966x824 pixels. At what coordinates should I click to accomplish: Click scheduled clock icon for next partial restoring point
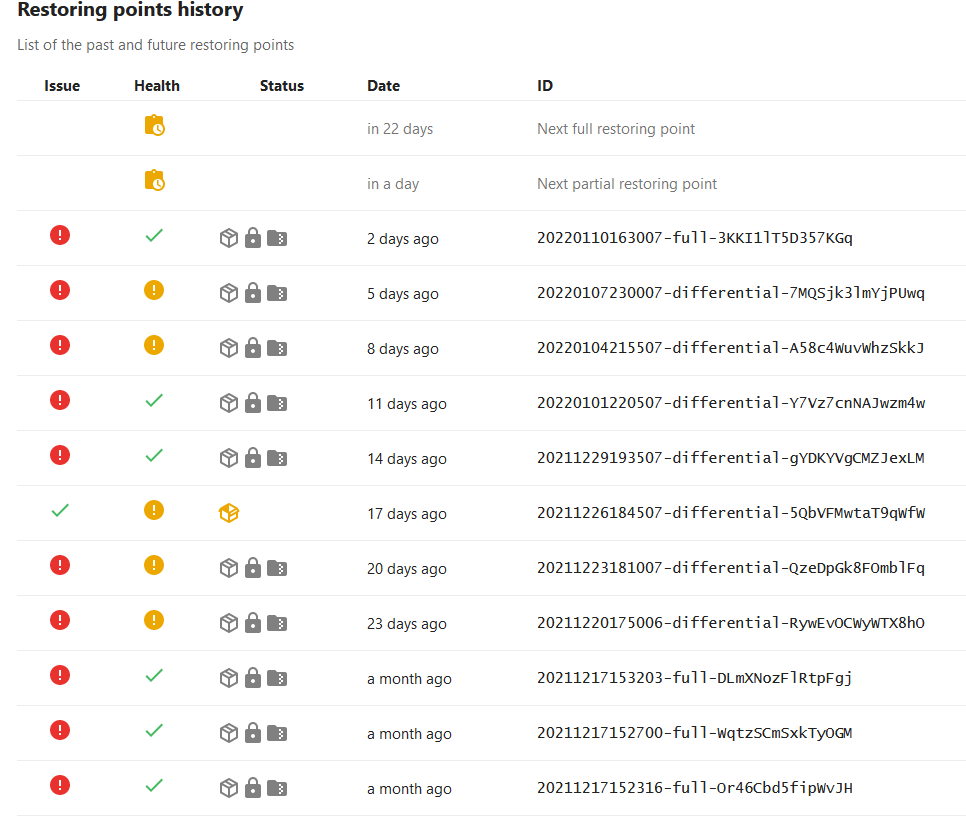[154, 180]
